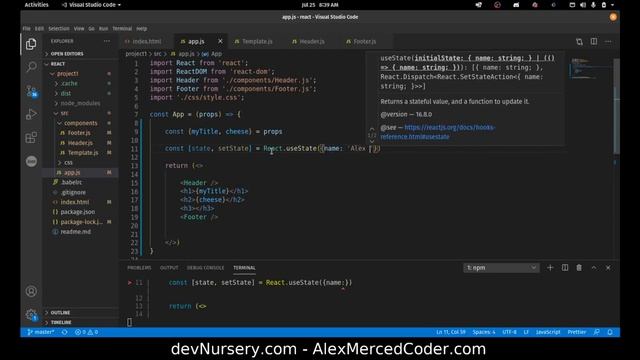
Task: Open the Extensions view
Action: pos(31,138)
